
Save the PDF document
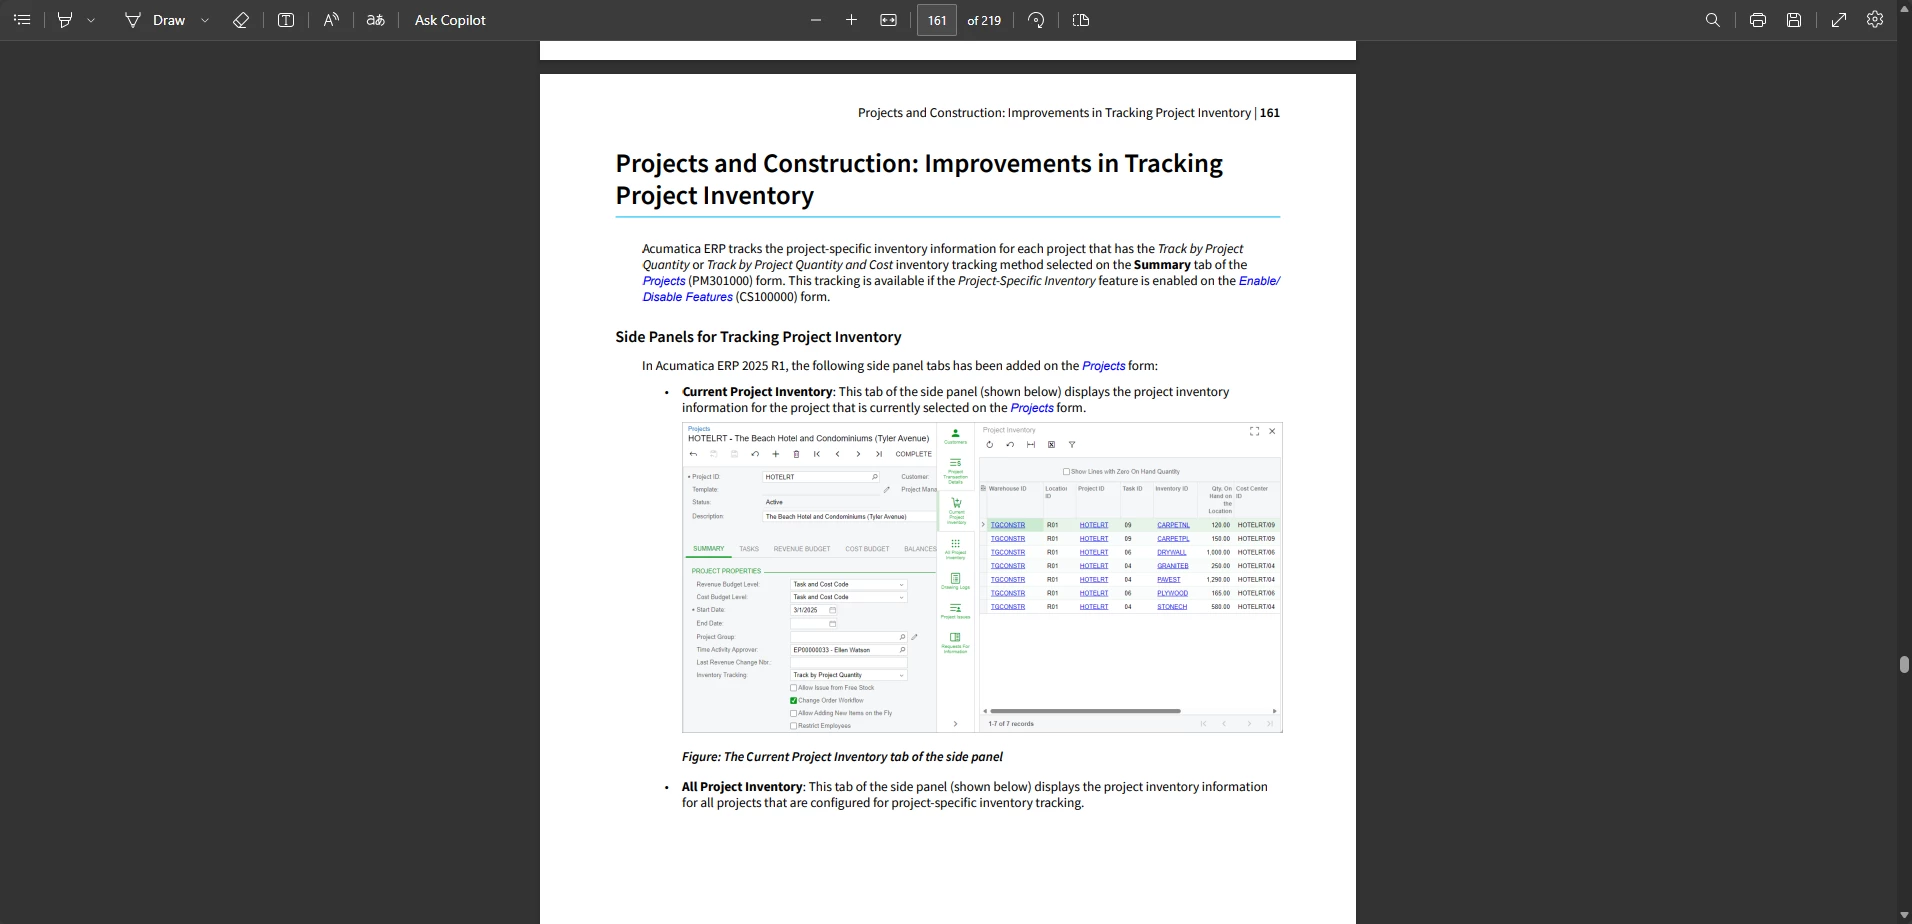(1794, 20)
